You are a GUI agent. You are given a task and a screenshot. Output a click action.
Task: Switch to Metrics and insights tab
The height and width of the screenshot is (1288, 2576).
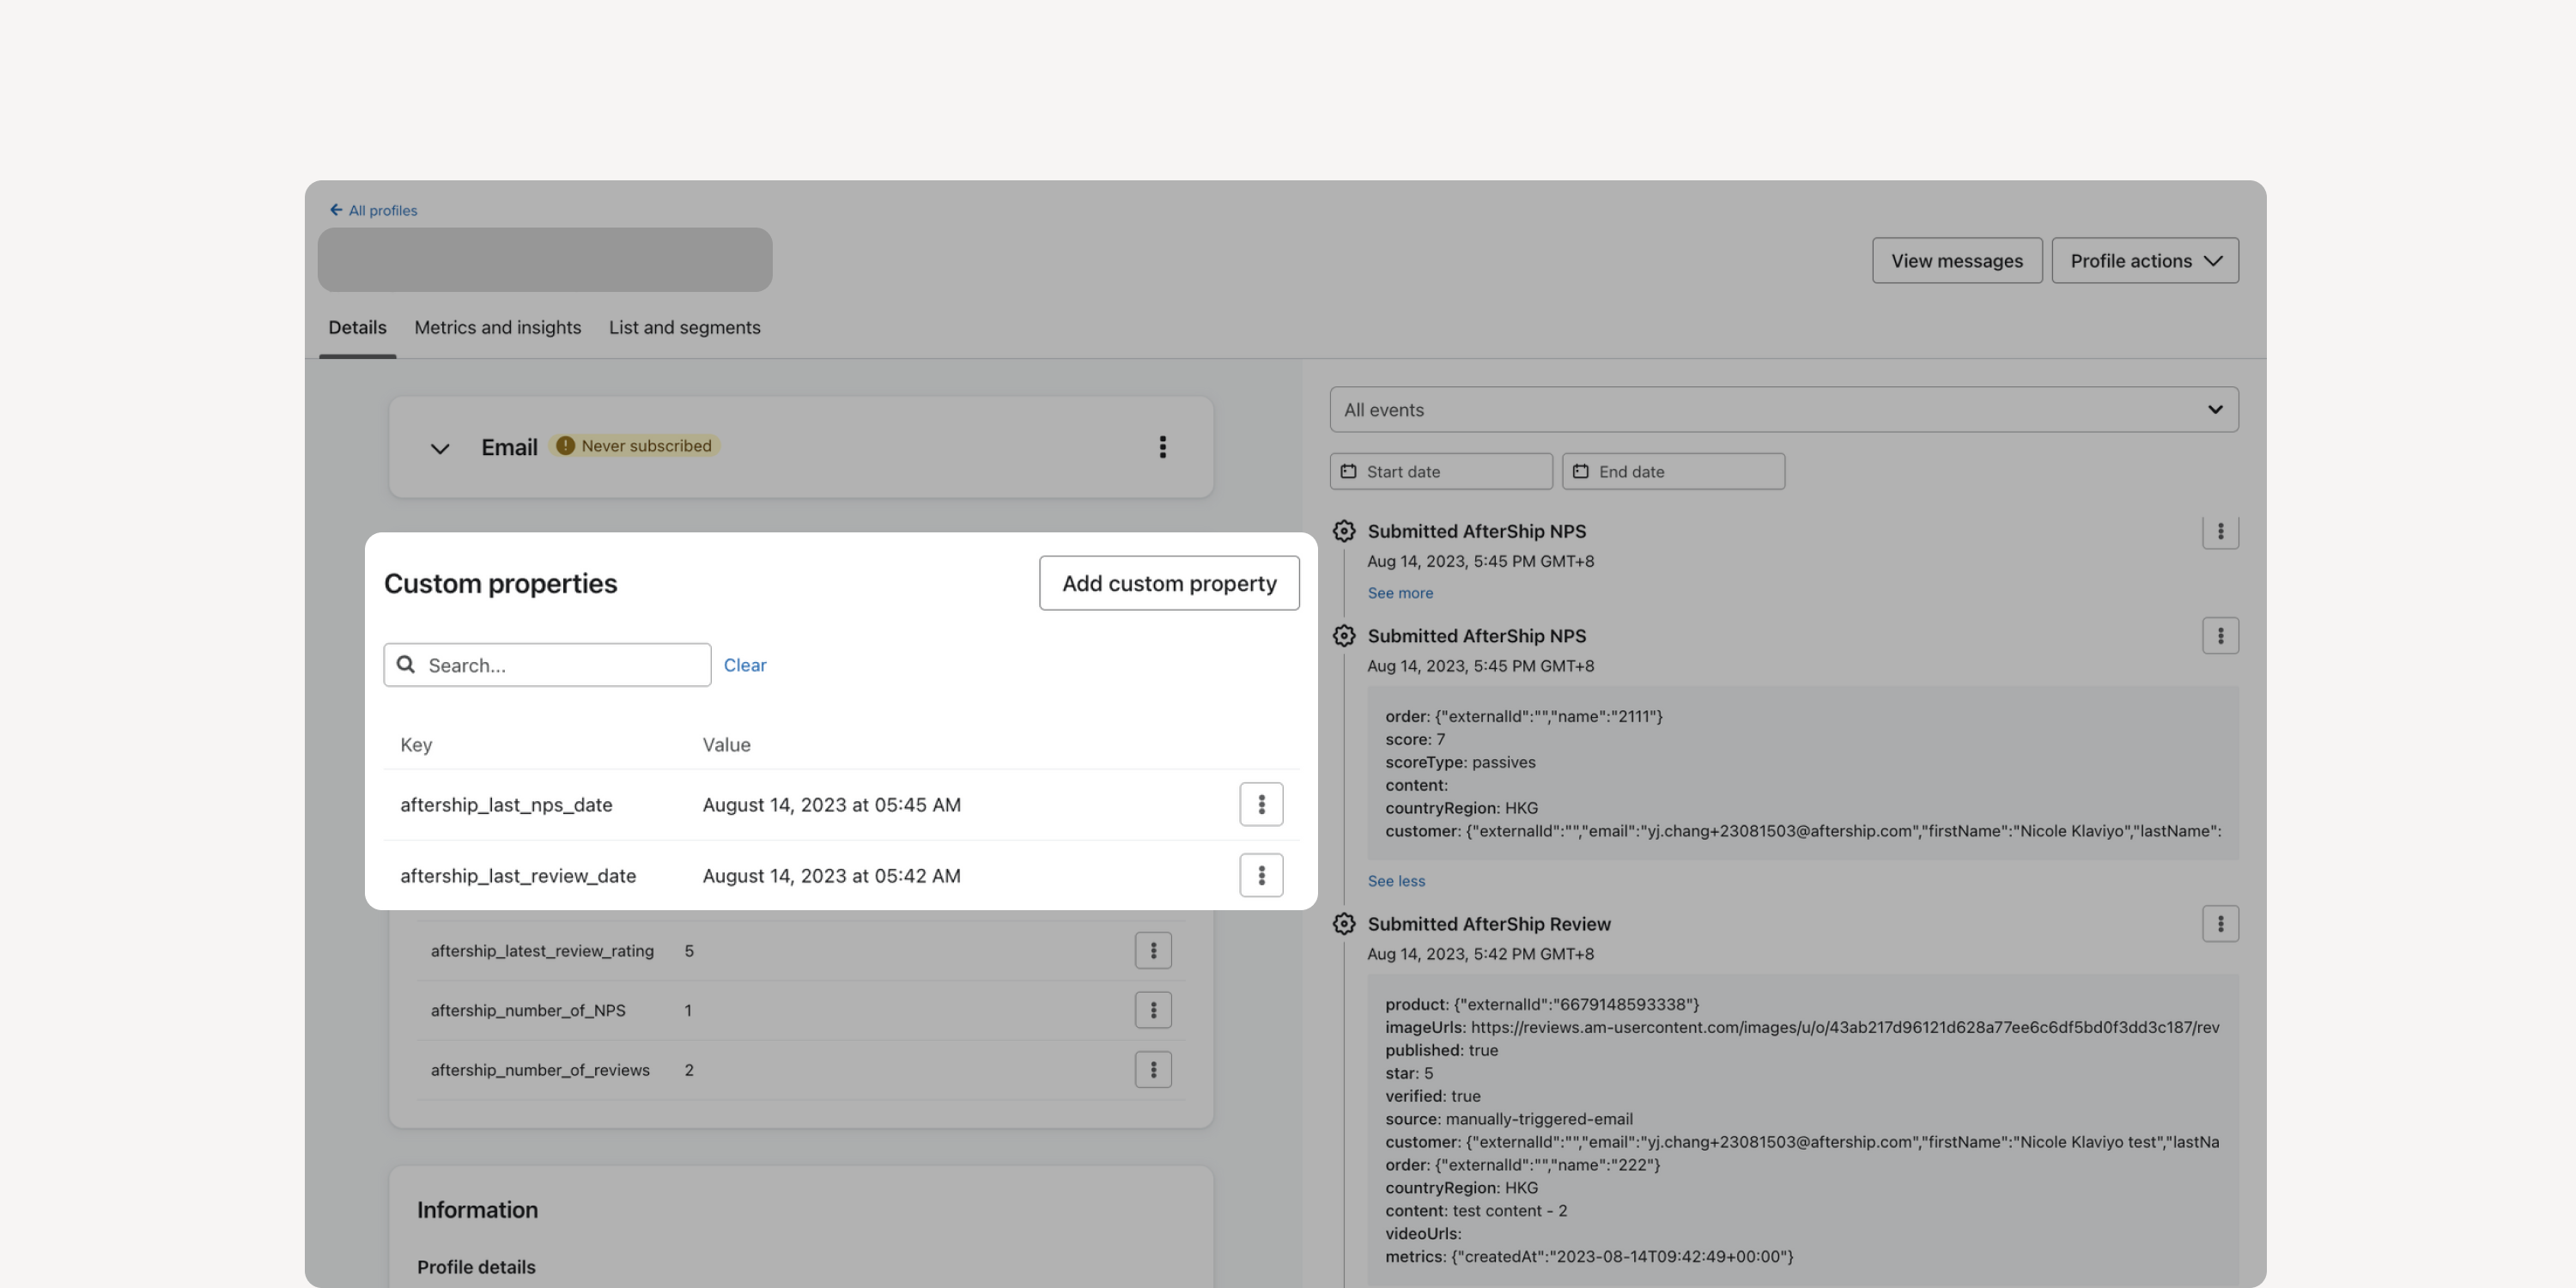[497, 328]
